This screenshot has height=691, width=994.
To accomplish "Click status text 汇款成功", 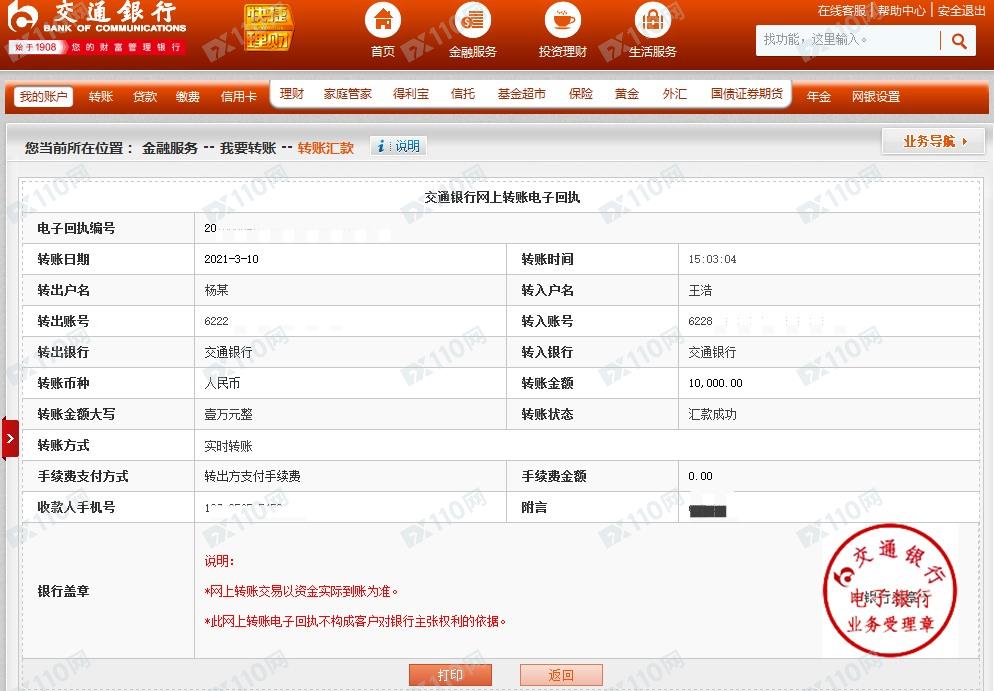I will click(x=713, y=415).
